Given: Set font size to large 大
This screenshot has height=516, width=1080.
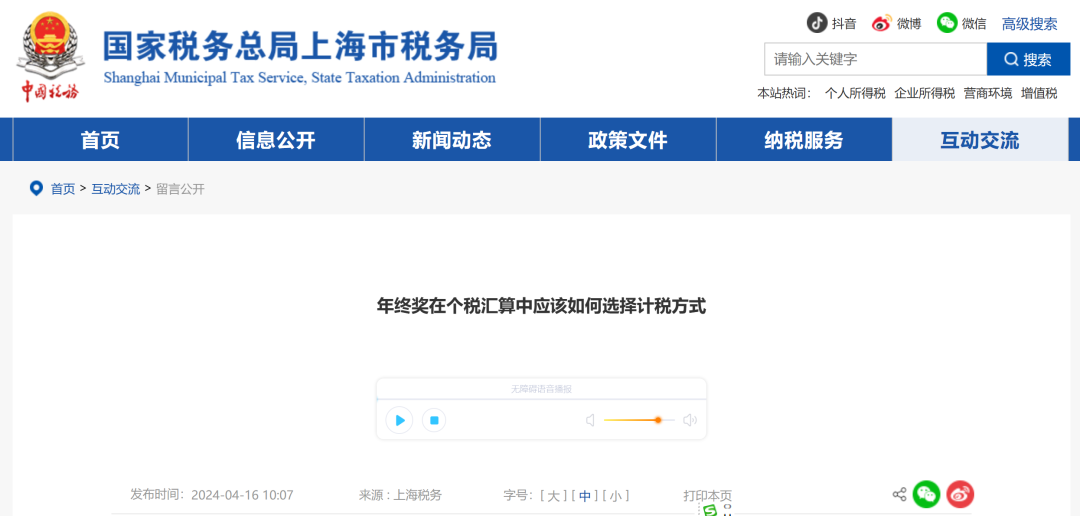Looking at the screenshot, I should point(554,495).
